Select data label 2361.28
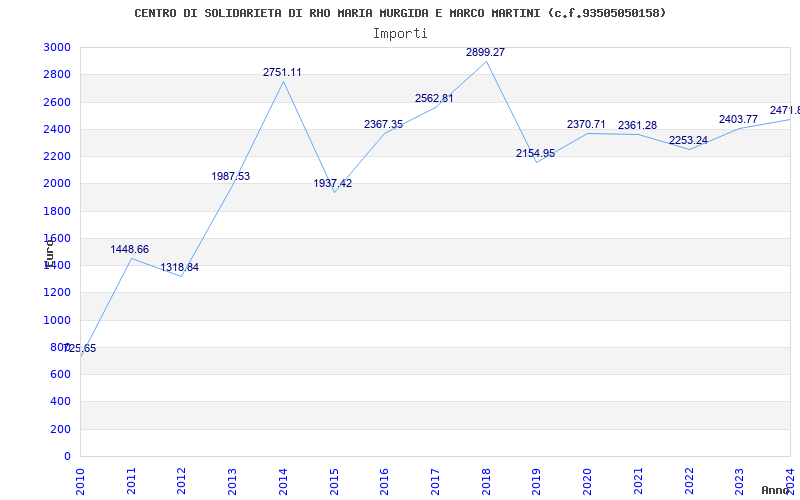800x500 pixels. click(637, 126)
